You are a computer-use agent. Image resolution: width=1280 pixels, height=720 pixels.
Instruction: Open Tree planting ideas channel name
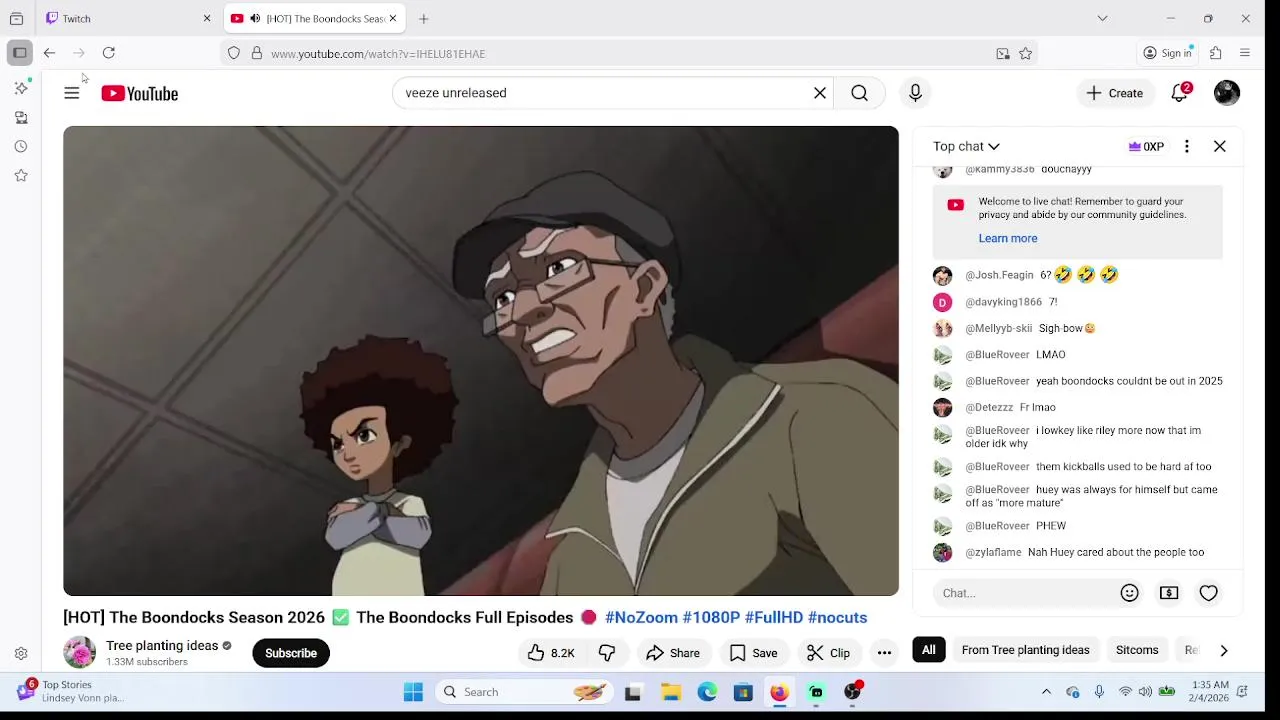[162, 646]
